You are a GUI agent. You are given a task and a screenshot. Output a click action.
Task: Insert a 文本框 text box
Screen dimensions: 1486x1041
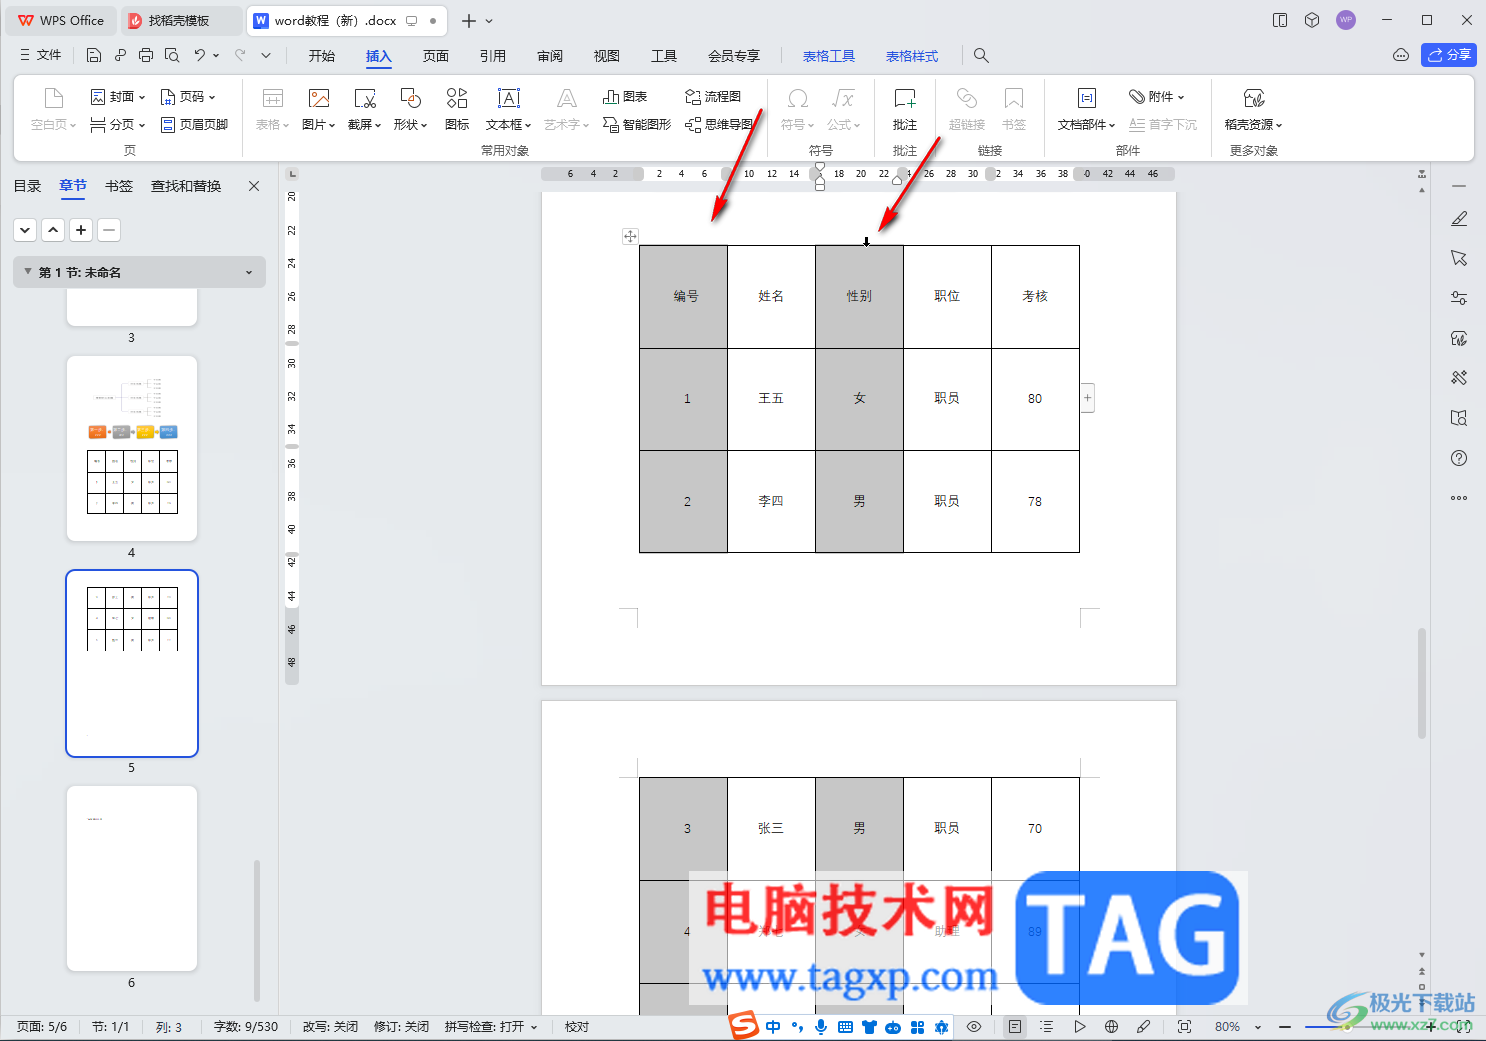509,110
